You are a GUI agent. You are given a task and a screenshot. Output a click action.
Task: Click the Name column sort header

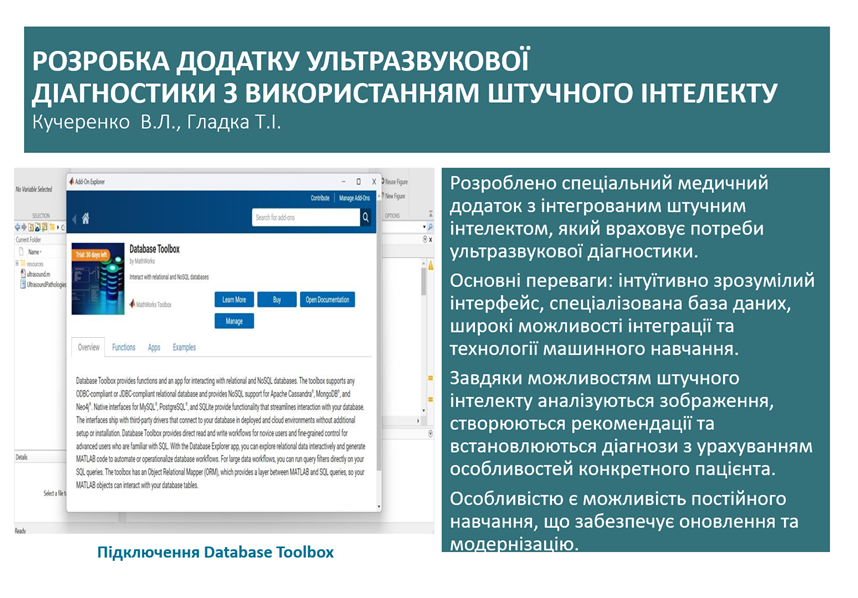[34, 253]
